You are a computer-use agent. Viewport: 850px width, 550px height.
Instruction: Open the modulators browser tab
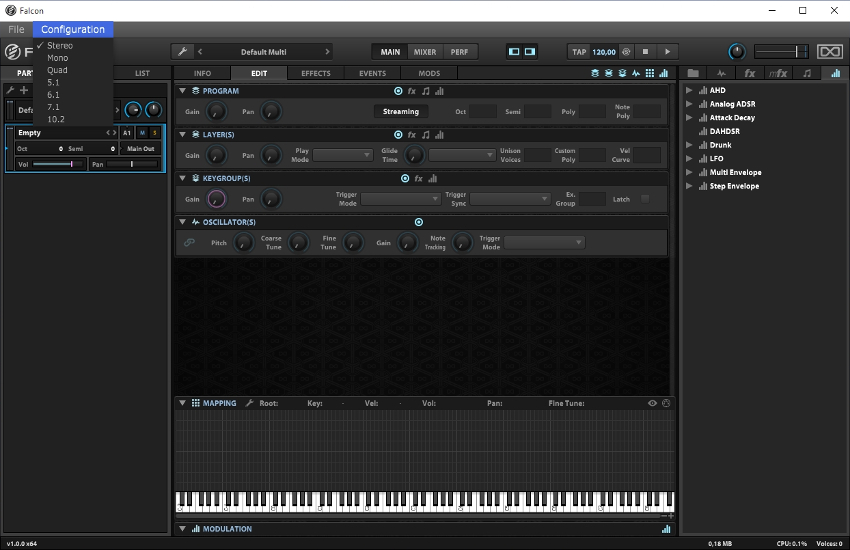(x=835, y=73)
